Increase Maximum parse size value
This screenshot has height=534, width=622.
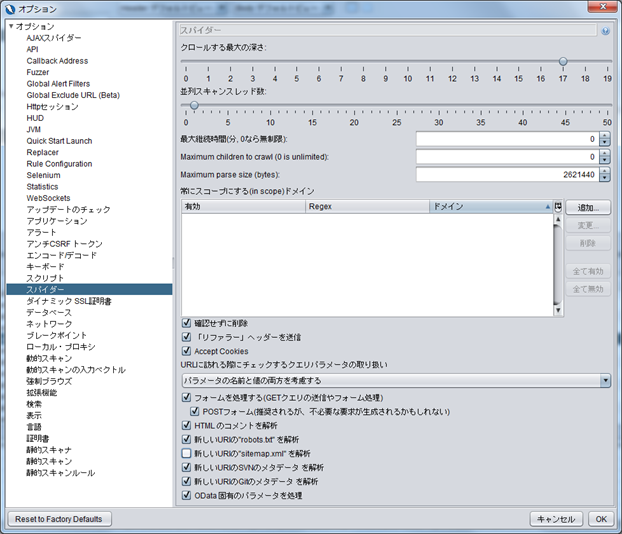[605, 171]
